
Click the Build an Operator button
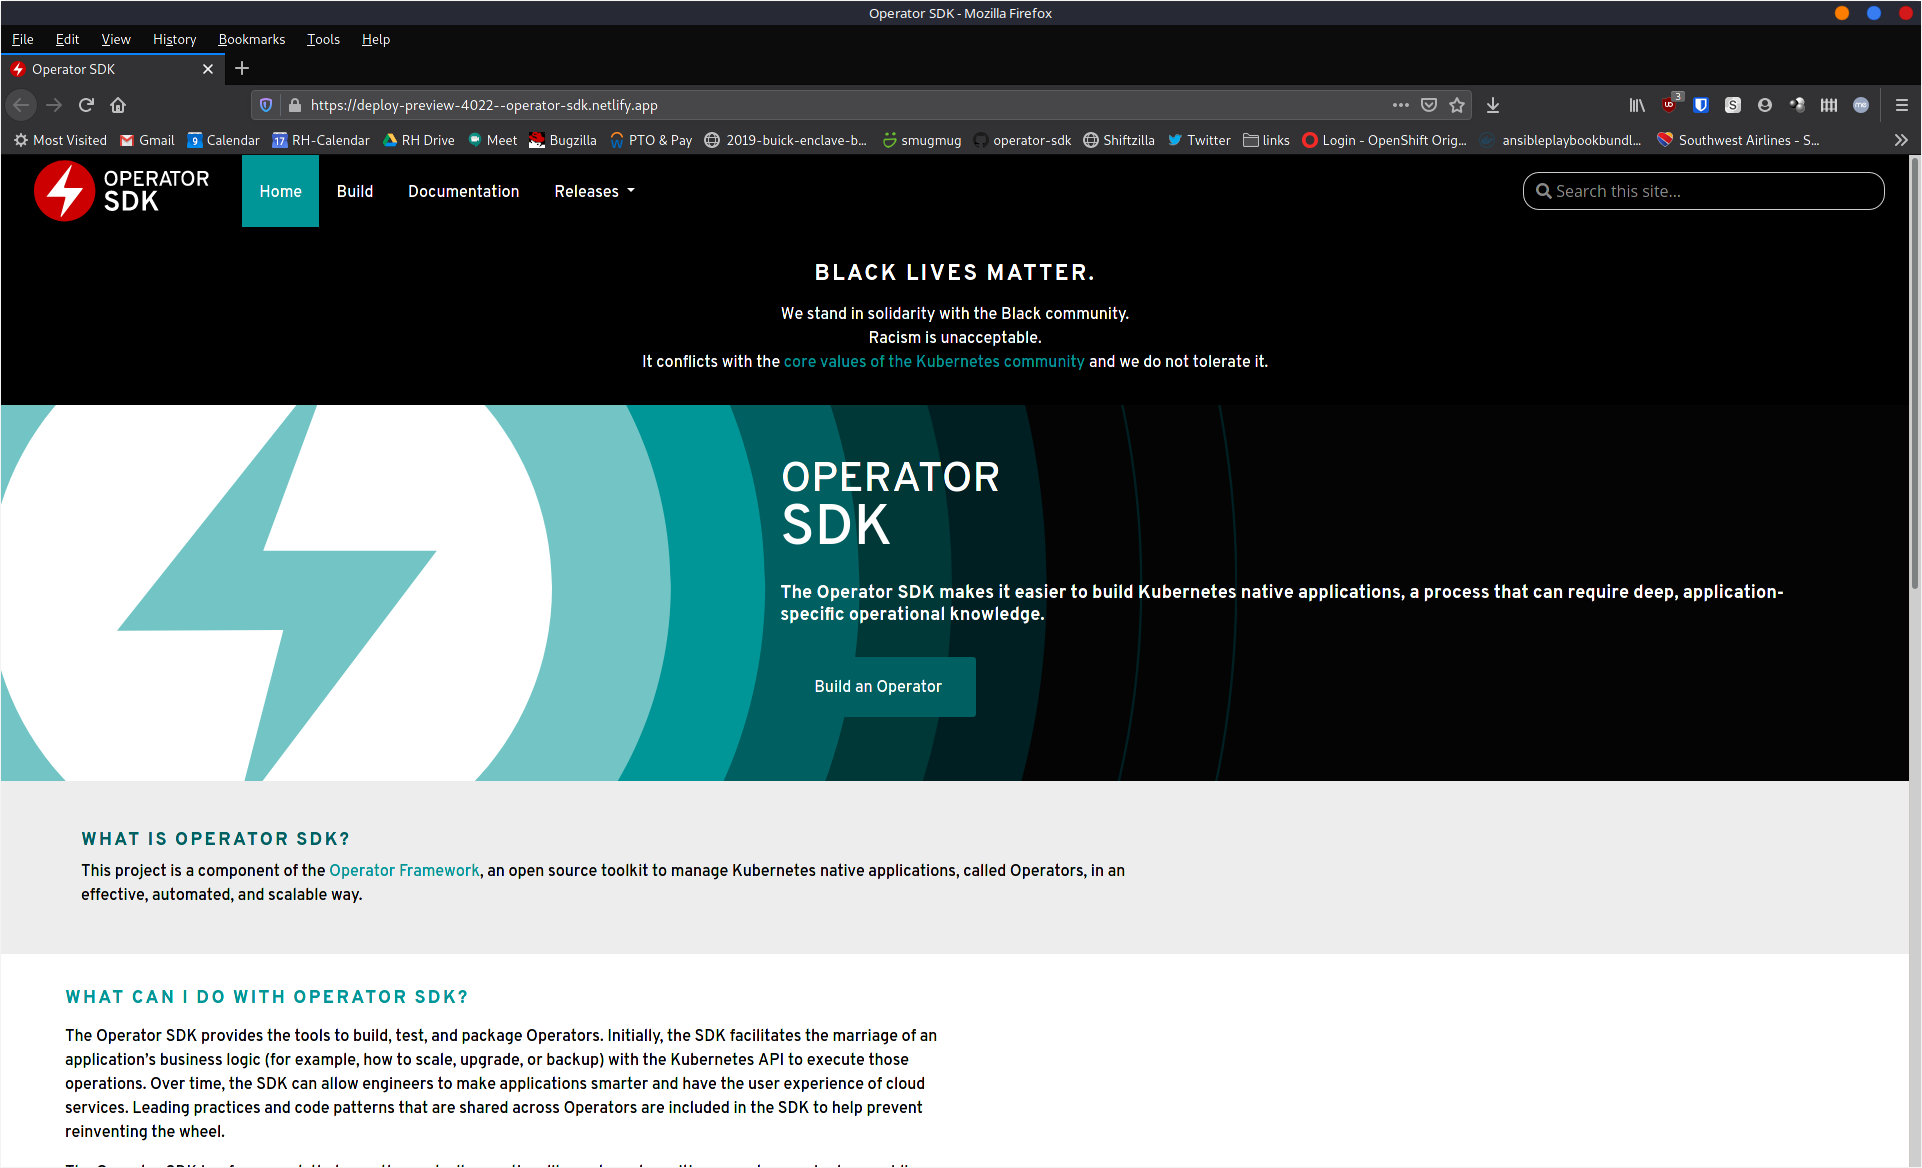[x=878, y=686]
